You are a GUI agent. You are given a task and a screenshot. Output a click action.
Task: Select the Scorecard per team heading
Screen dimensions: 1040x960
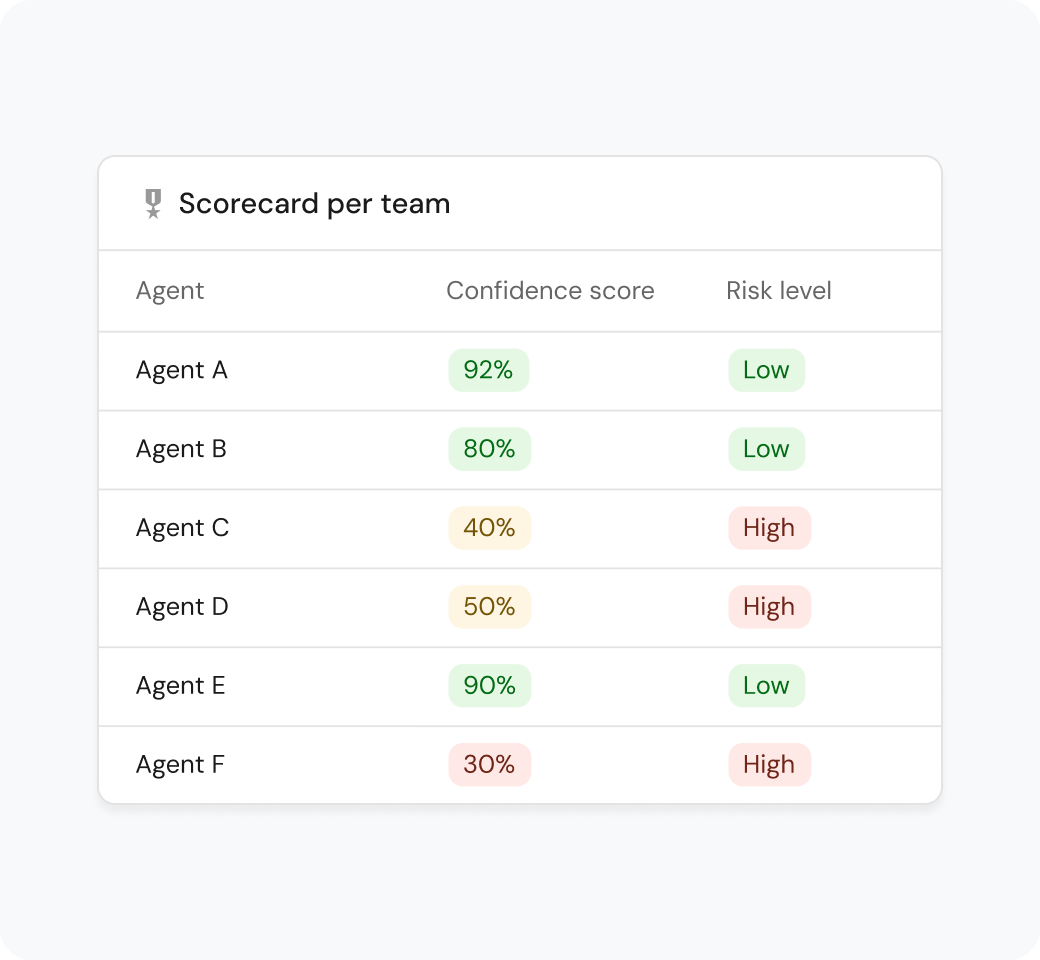(x=314, y=204)
